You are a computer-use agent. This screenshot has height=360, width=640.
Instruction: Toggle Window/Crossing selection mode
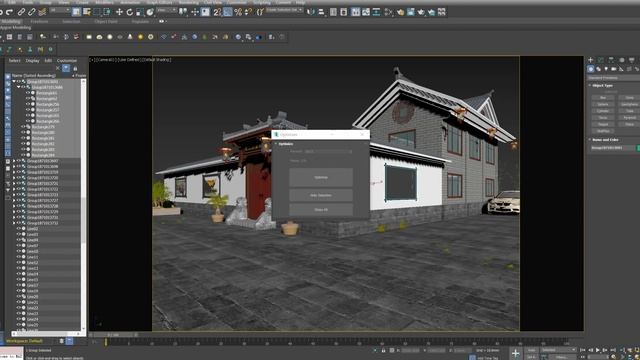coord(107,12)
